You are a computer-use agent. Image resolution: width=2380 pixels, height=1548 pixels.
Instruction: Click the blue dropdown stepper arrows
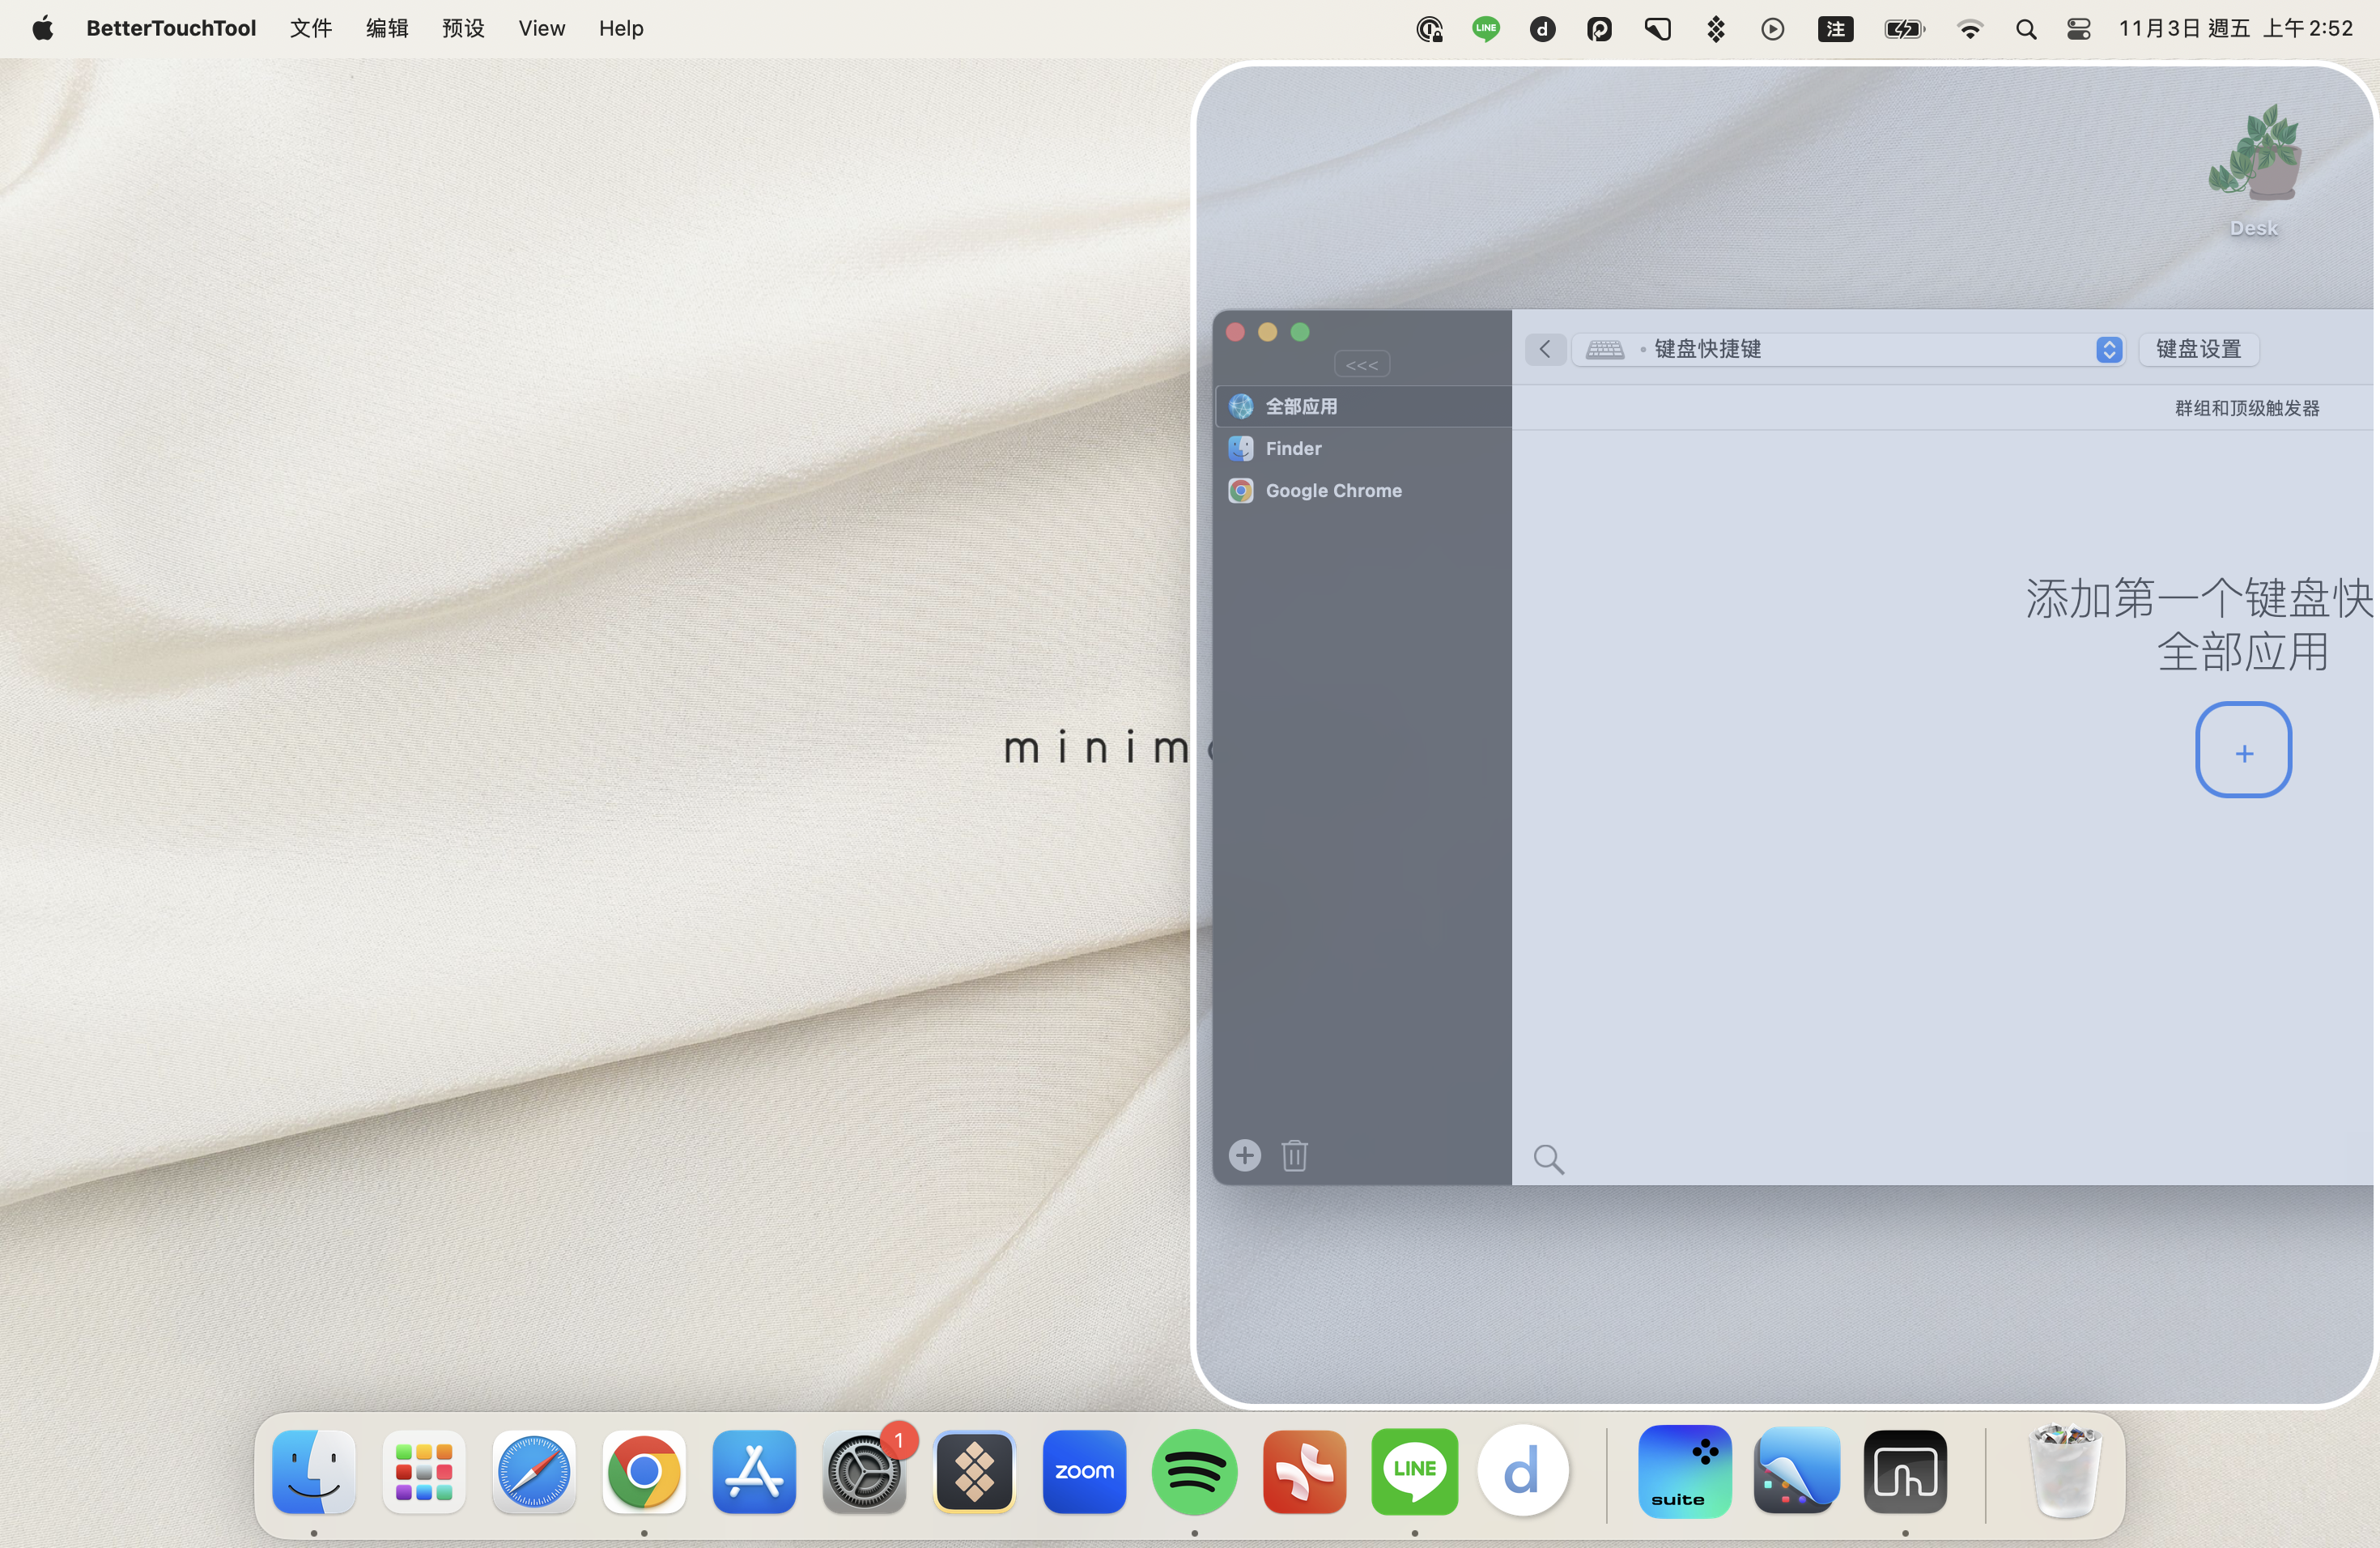coord(2109,349)
